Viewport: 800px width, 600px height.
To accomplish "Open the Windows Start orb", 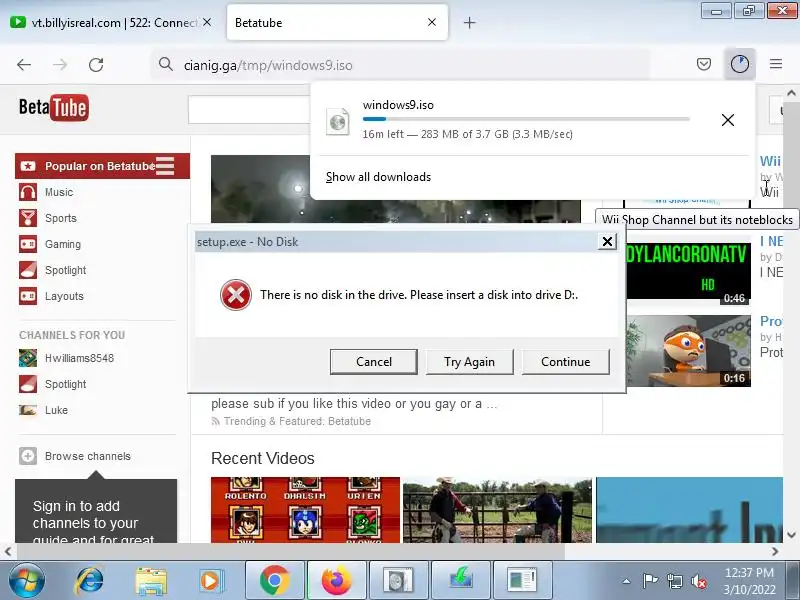I will coord(27,581).
